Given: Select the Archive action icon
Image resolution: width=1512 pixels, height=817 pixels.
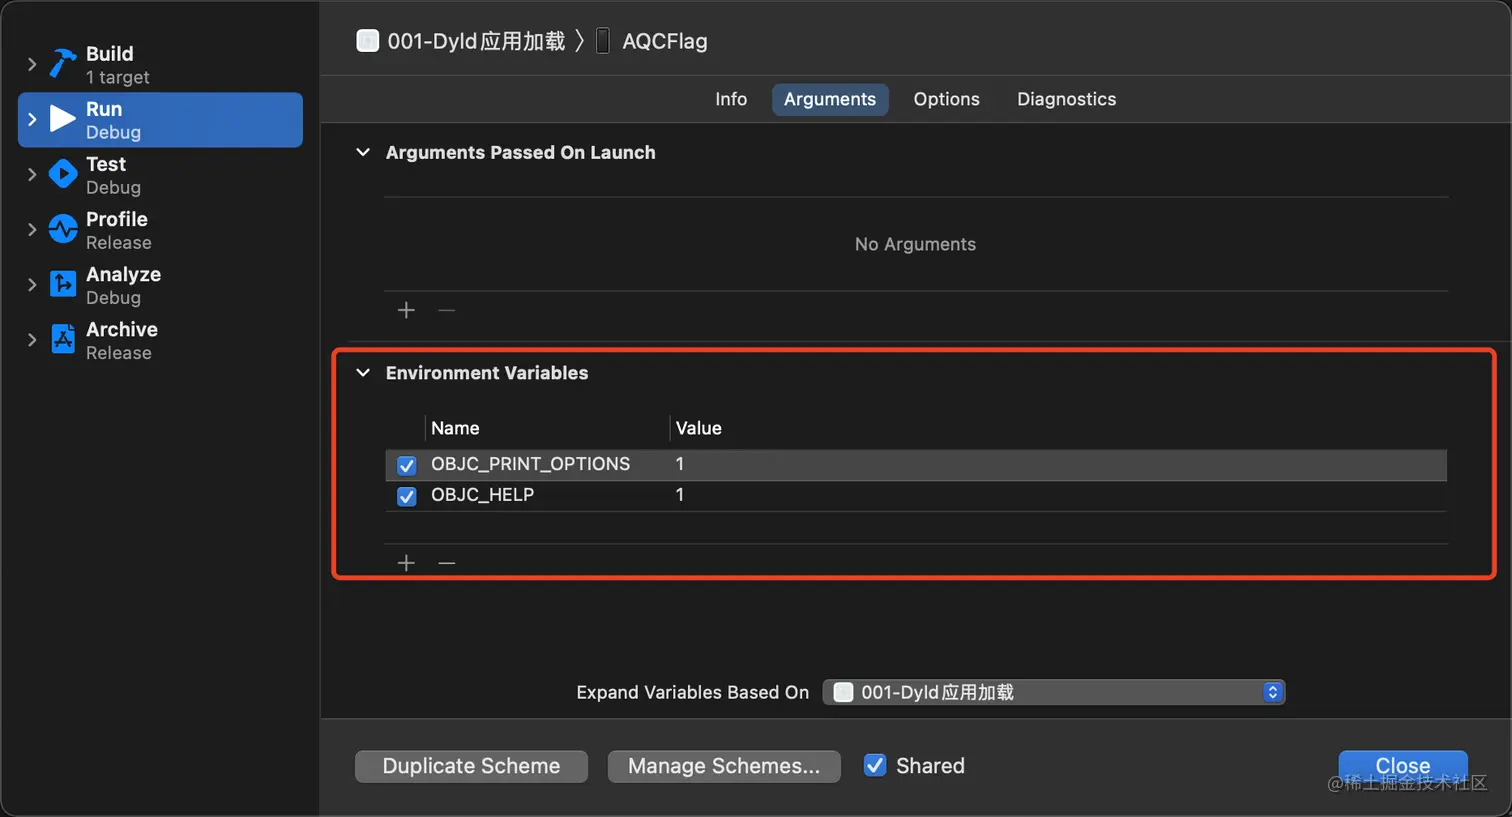Looking at the screenshot, I should 63,339.
